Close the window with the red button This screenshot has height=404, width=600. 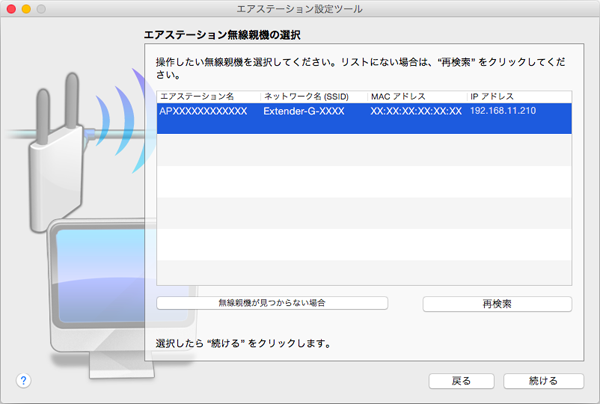pos(11,9)
